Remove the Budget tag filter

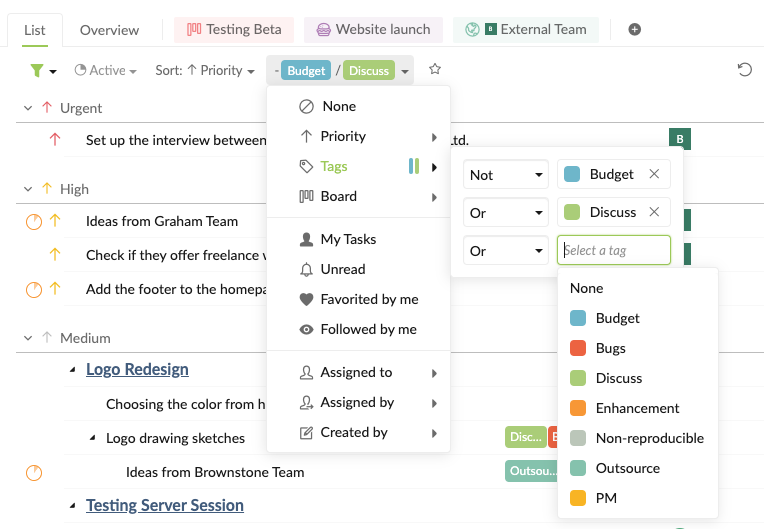tap(654, 174)
